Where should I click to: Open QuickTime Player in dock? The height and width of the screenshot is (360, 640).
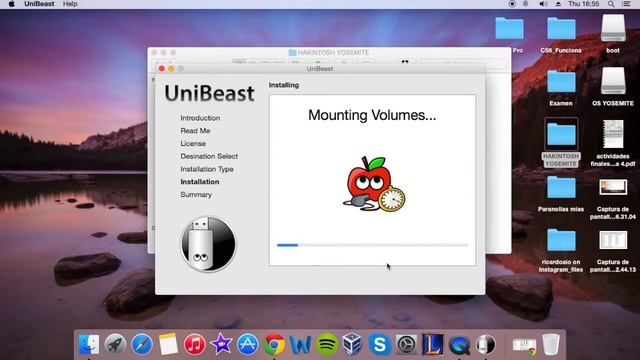tap(459, 344)
